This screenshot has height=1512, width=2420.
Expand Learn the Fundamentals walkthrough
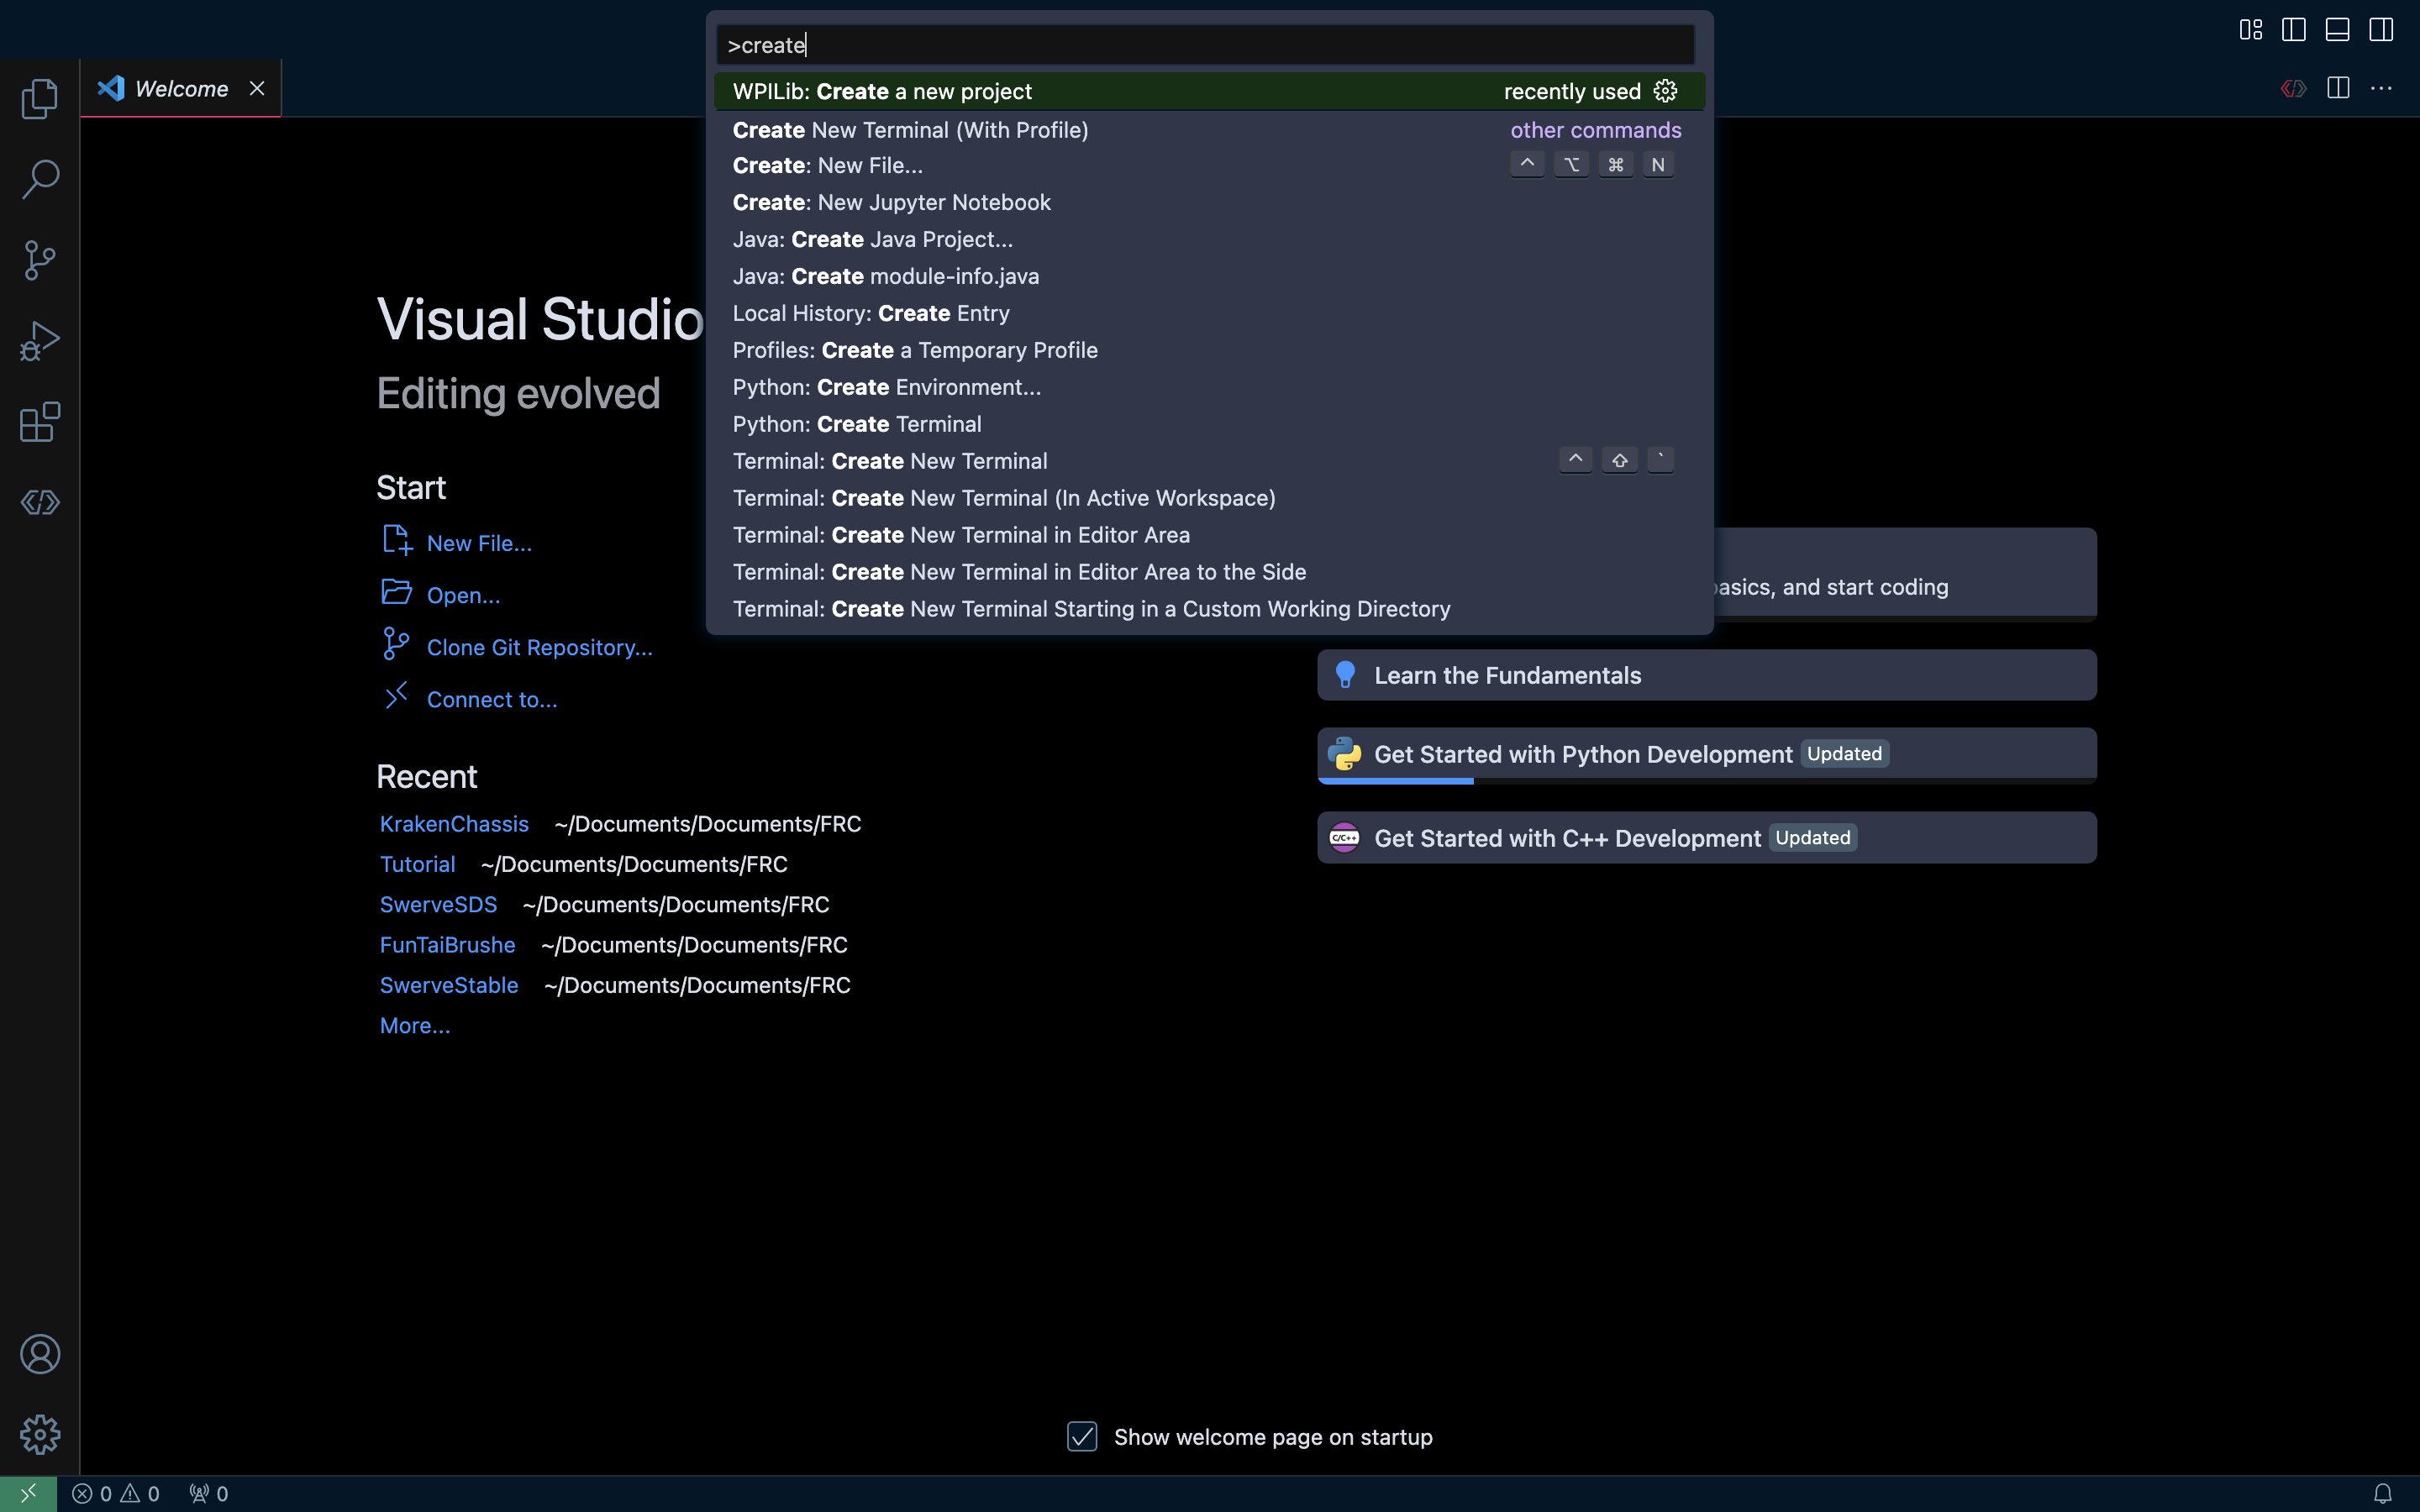(x=1706, y=675)
